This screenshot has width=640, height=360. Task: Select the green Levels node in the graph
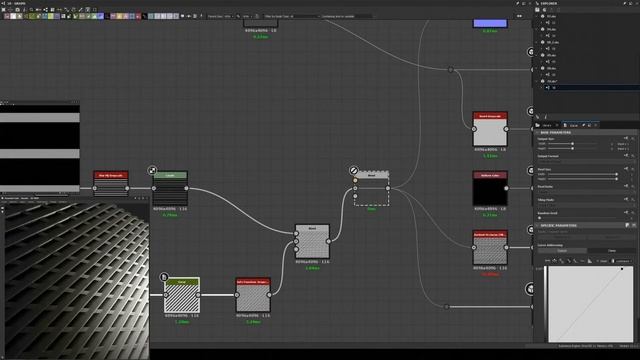[170, 189]
